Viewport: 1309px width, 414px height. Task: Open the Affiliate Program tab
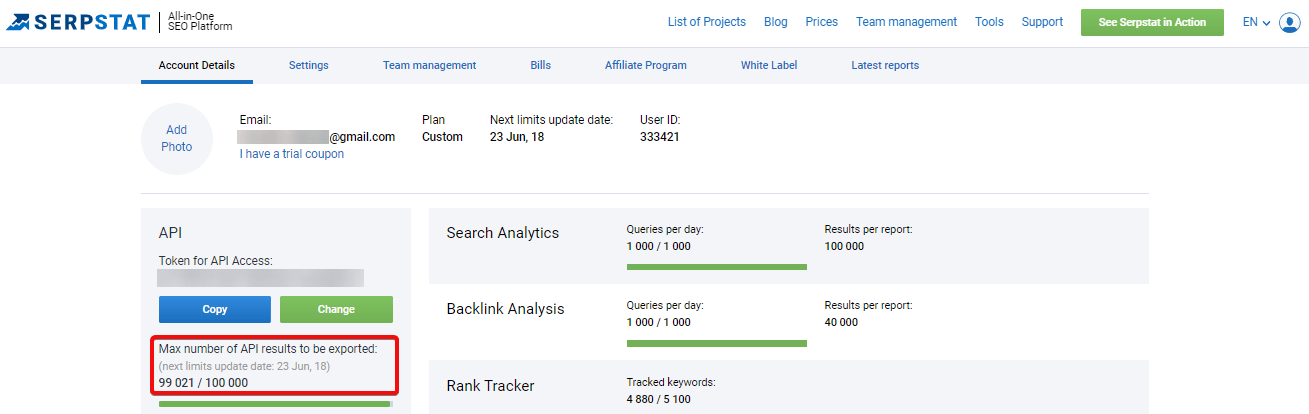coord(645,66)
